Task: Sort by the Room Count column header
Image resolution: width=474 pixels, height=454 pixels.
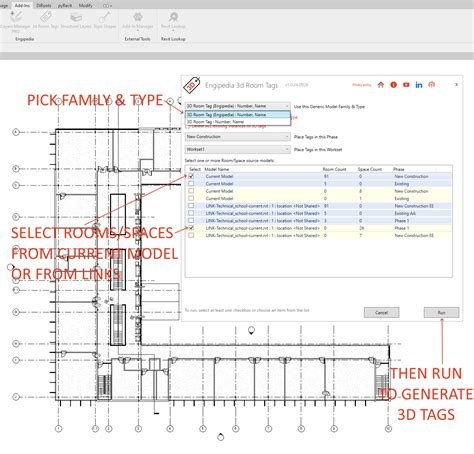Action: (x=334, y=169)
